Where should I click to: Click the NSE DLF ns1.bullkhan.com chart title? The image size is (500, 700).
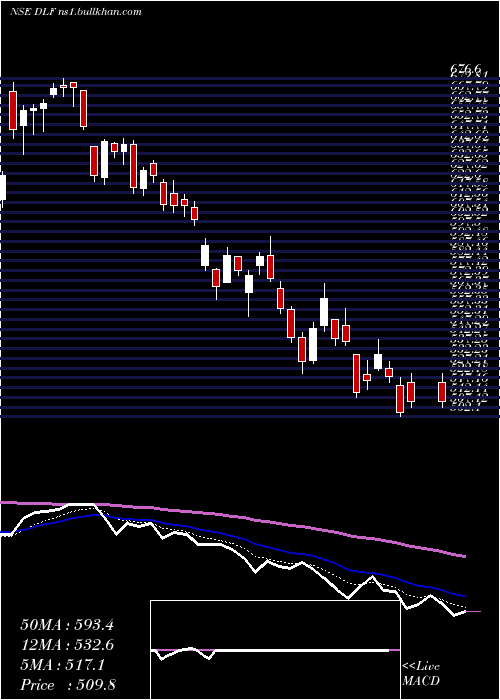[x=75, y=12]
